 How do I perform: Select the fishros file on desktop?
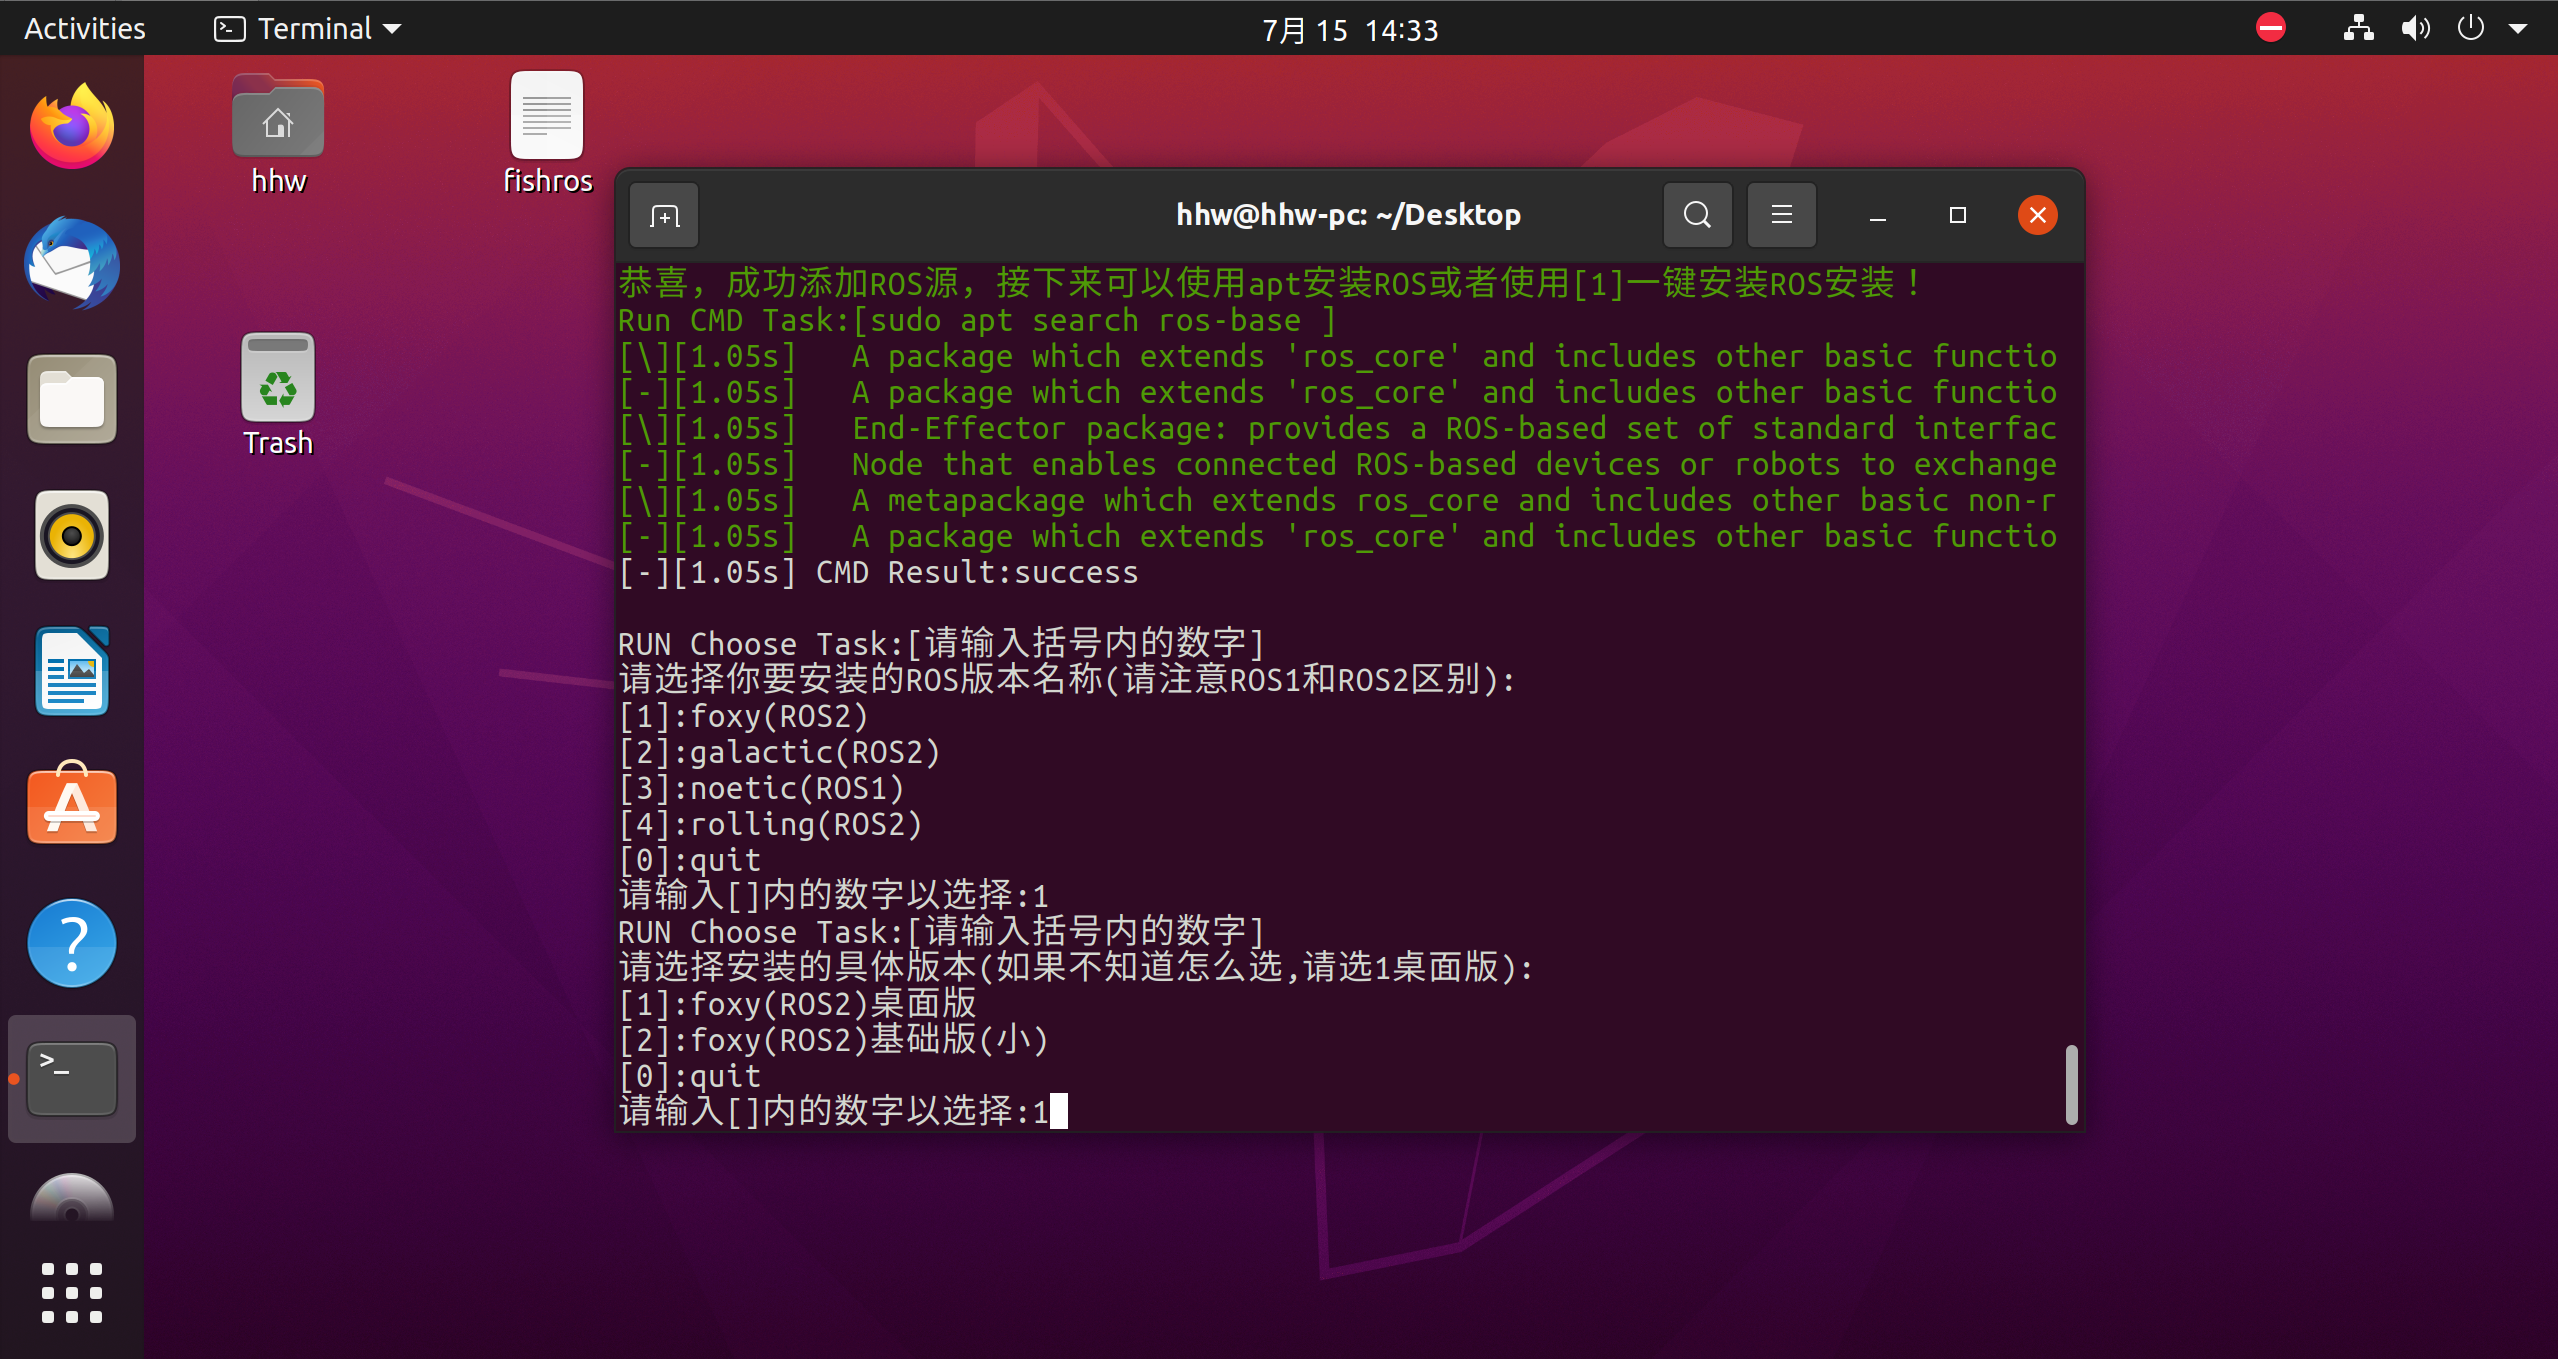[x=547, y=134]
